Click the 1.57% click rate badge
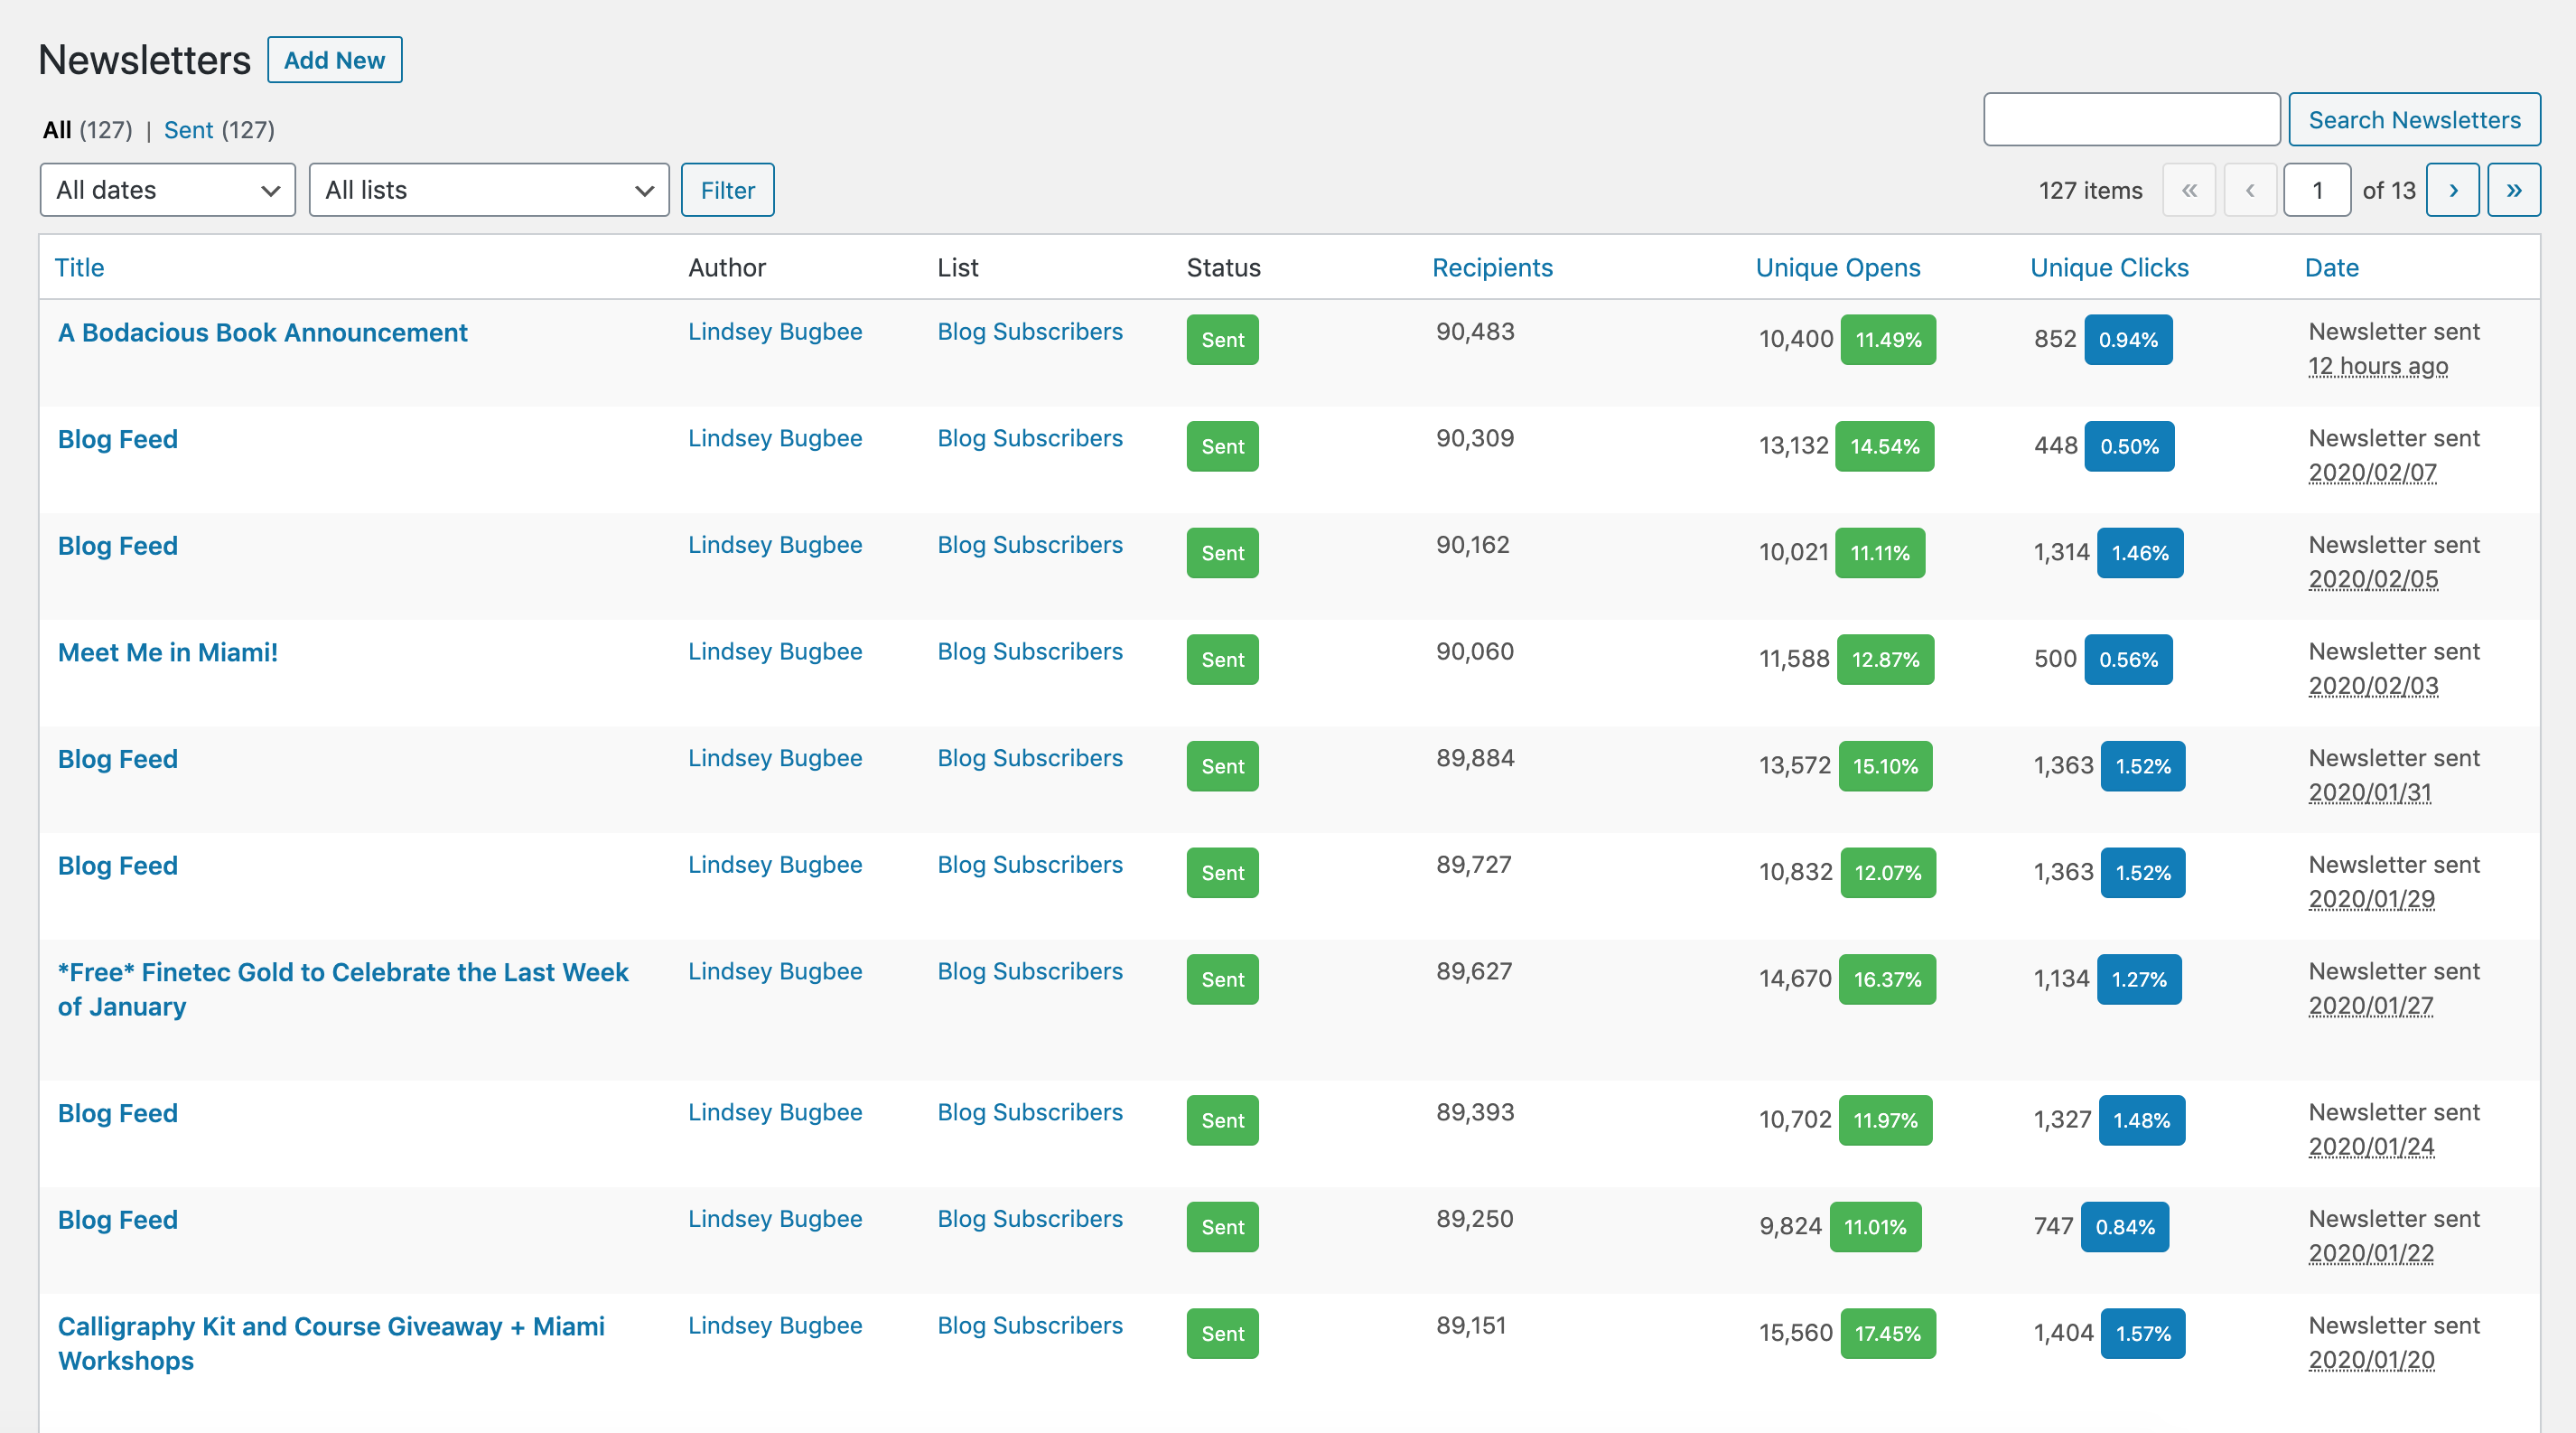Viewport: 2576px width, 1433px height. point(2143,1334)
